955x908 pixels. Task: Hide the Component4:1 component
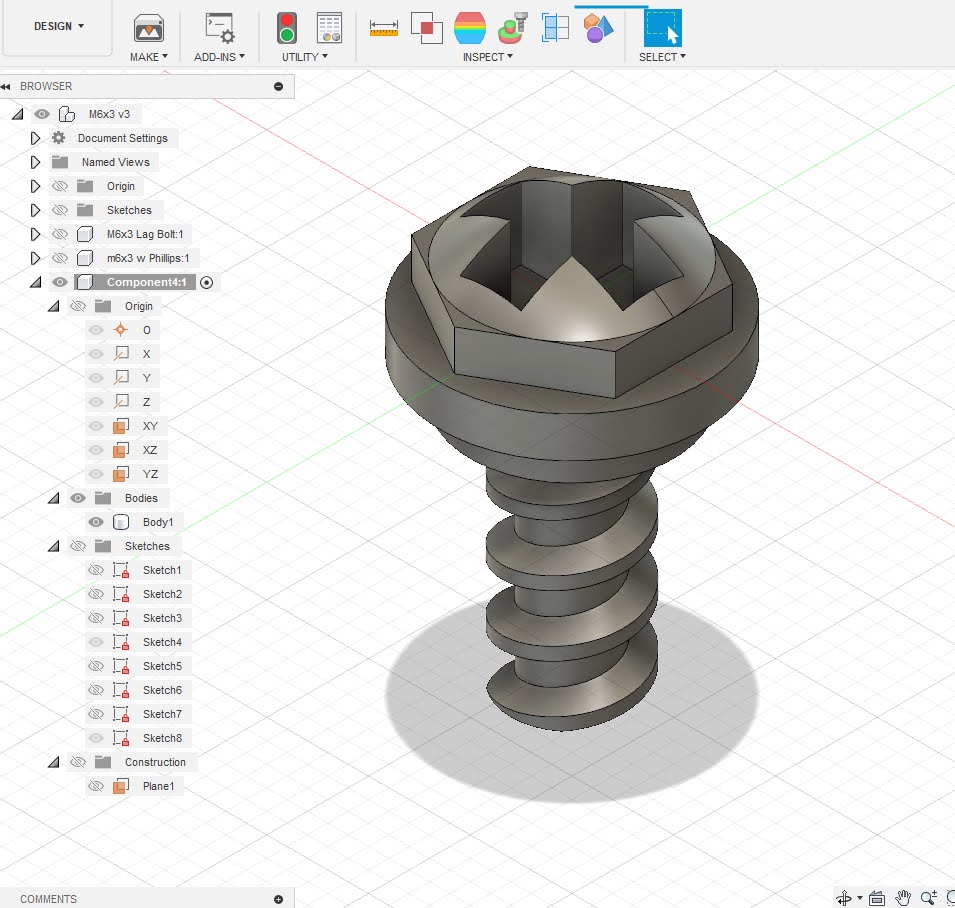point(60,282)
